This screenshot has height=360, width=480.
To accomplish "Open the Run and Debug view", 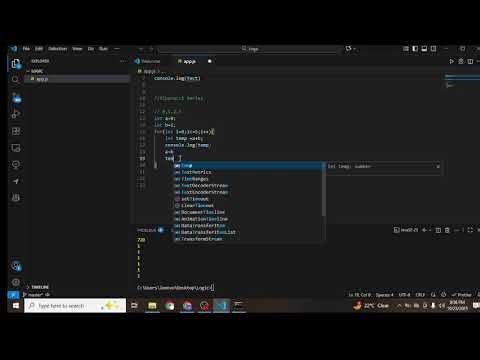I will [x=15, y=114].
